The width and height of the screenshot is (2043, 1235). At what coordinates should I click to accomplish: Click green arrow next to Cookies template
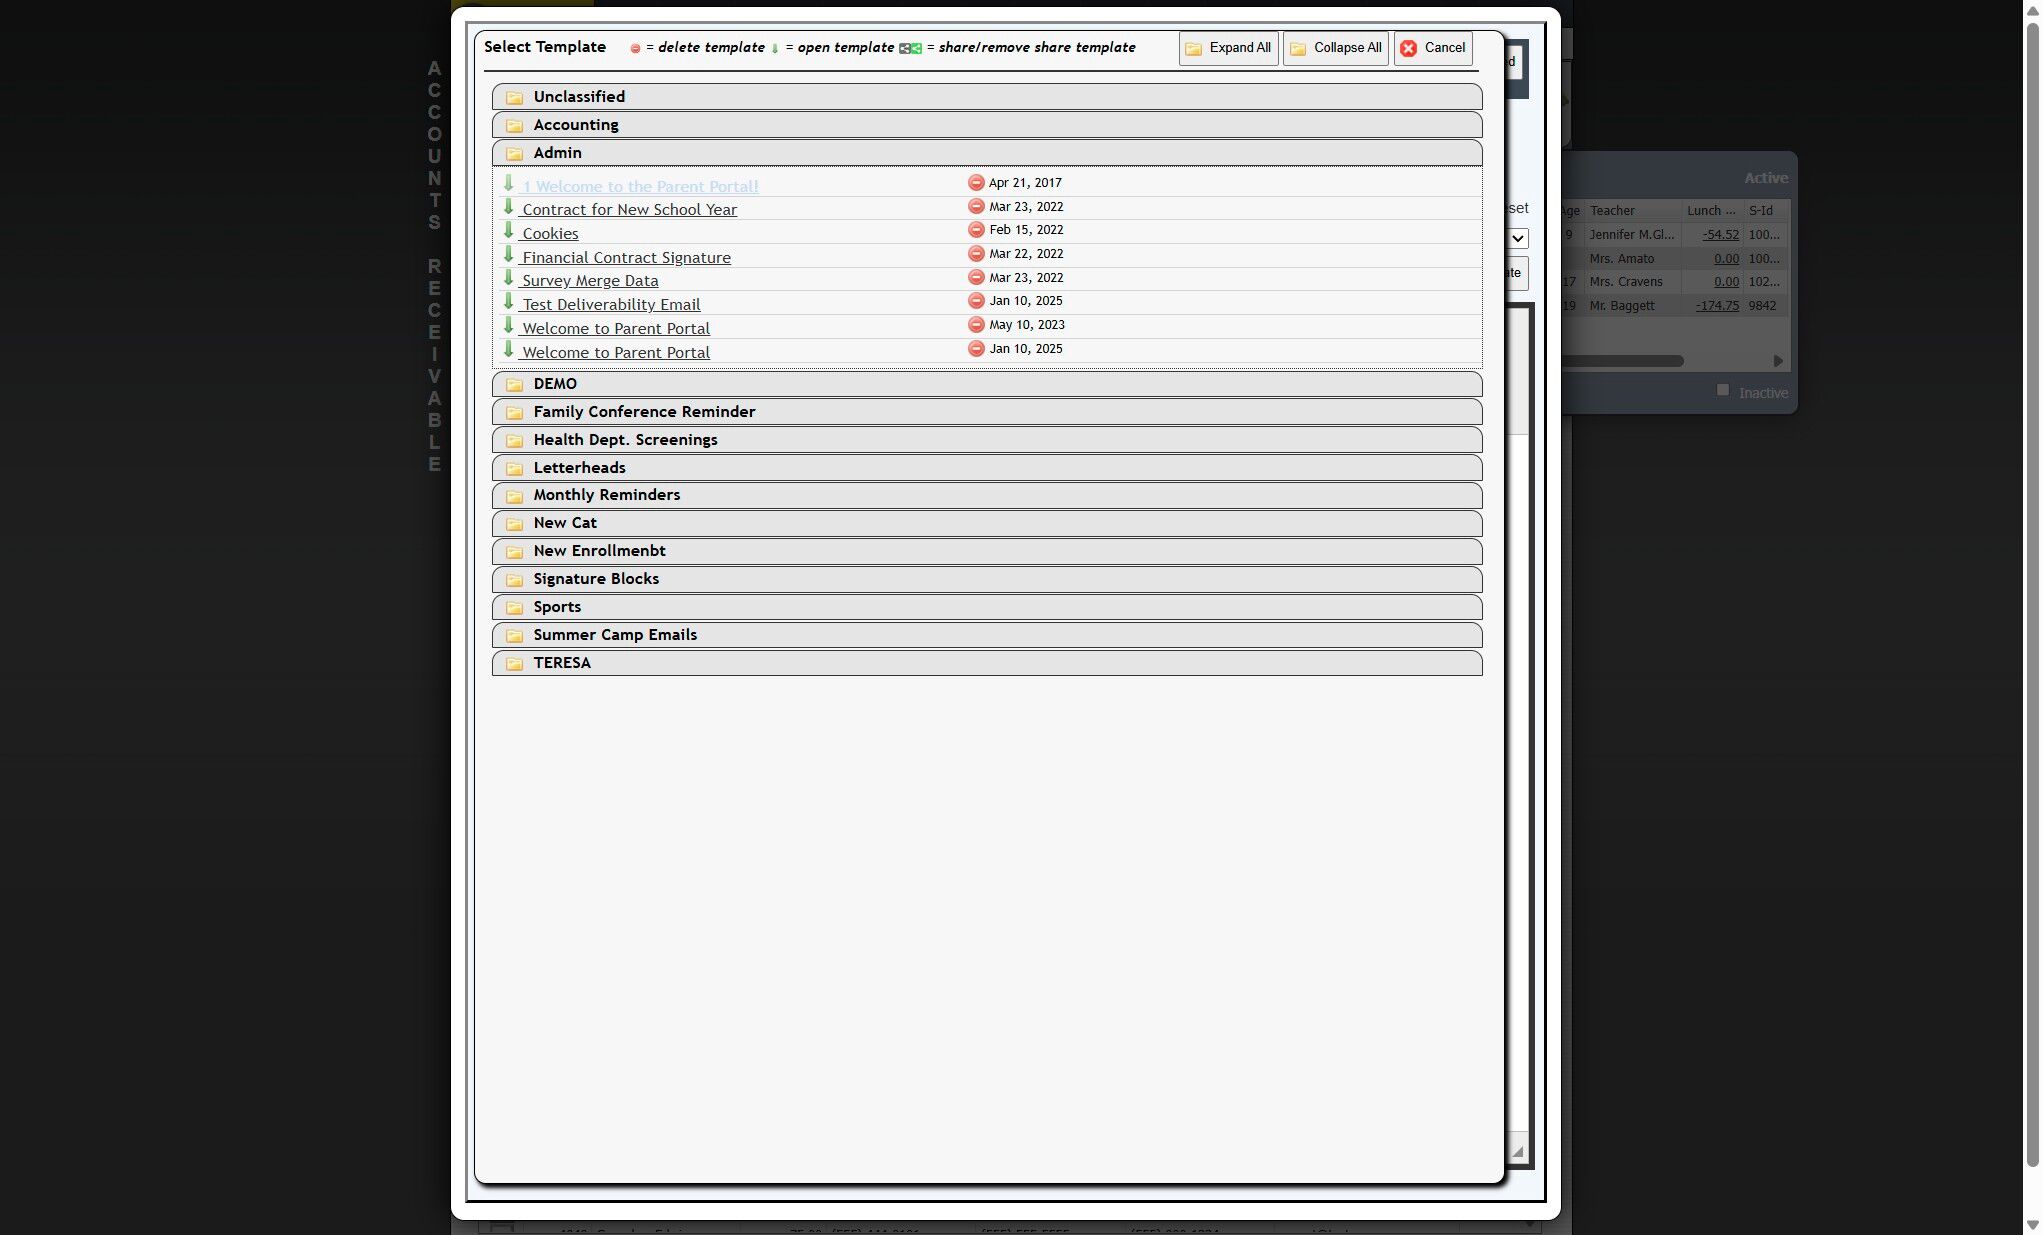pyautogui.click(x=508, y=231)
